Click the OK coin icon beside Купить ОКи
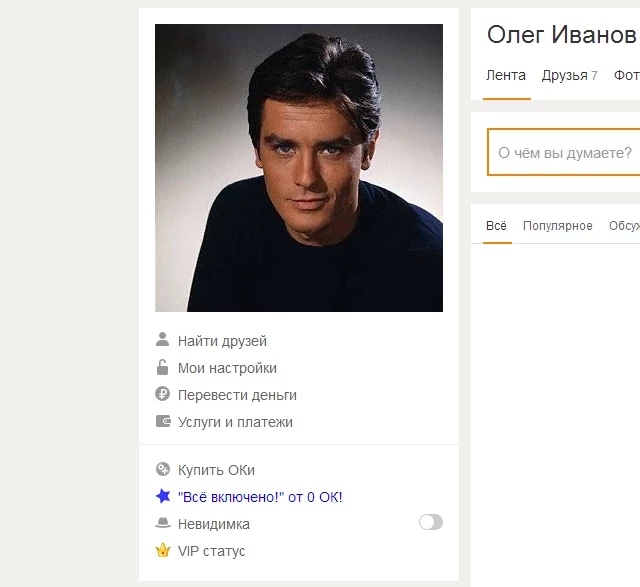This screenshot has width=640, height=587. point(162,469)
